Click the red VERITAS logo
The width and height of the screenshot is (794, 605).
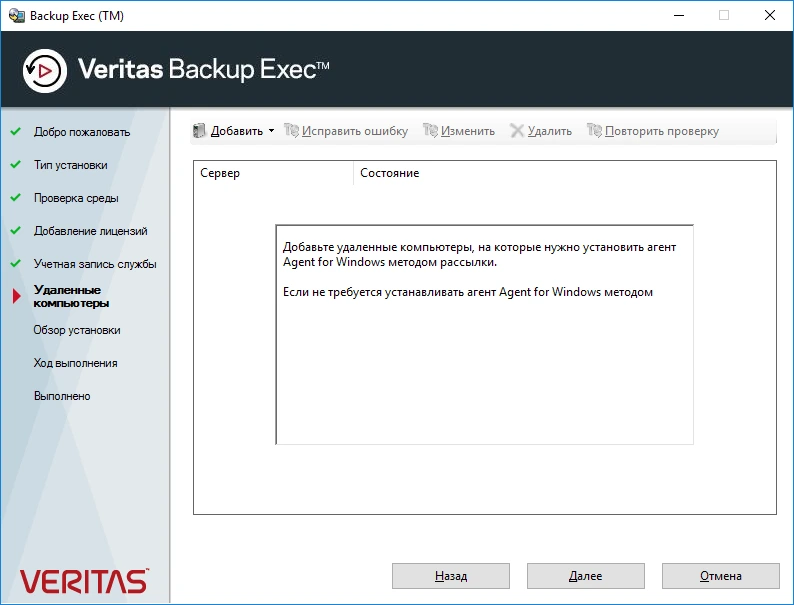(x=84, y=581)
